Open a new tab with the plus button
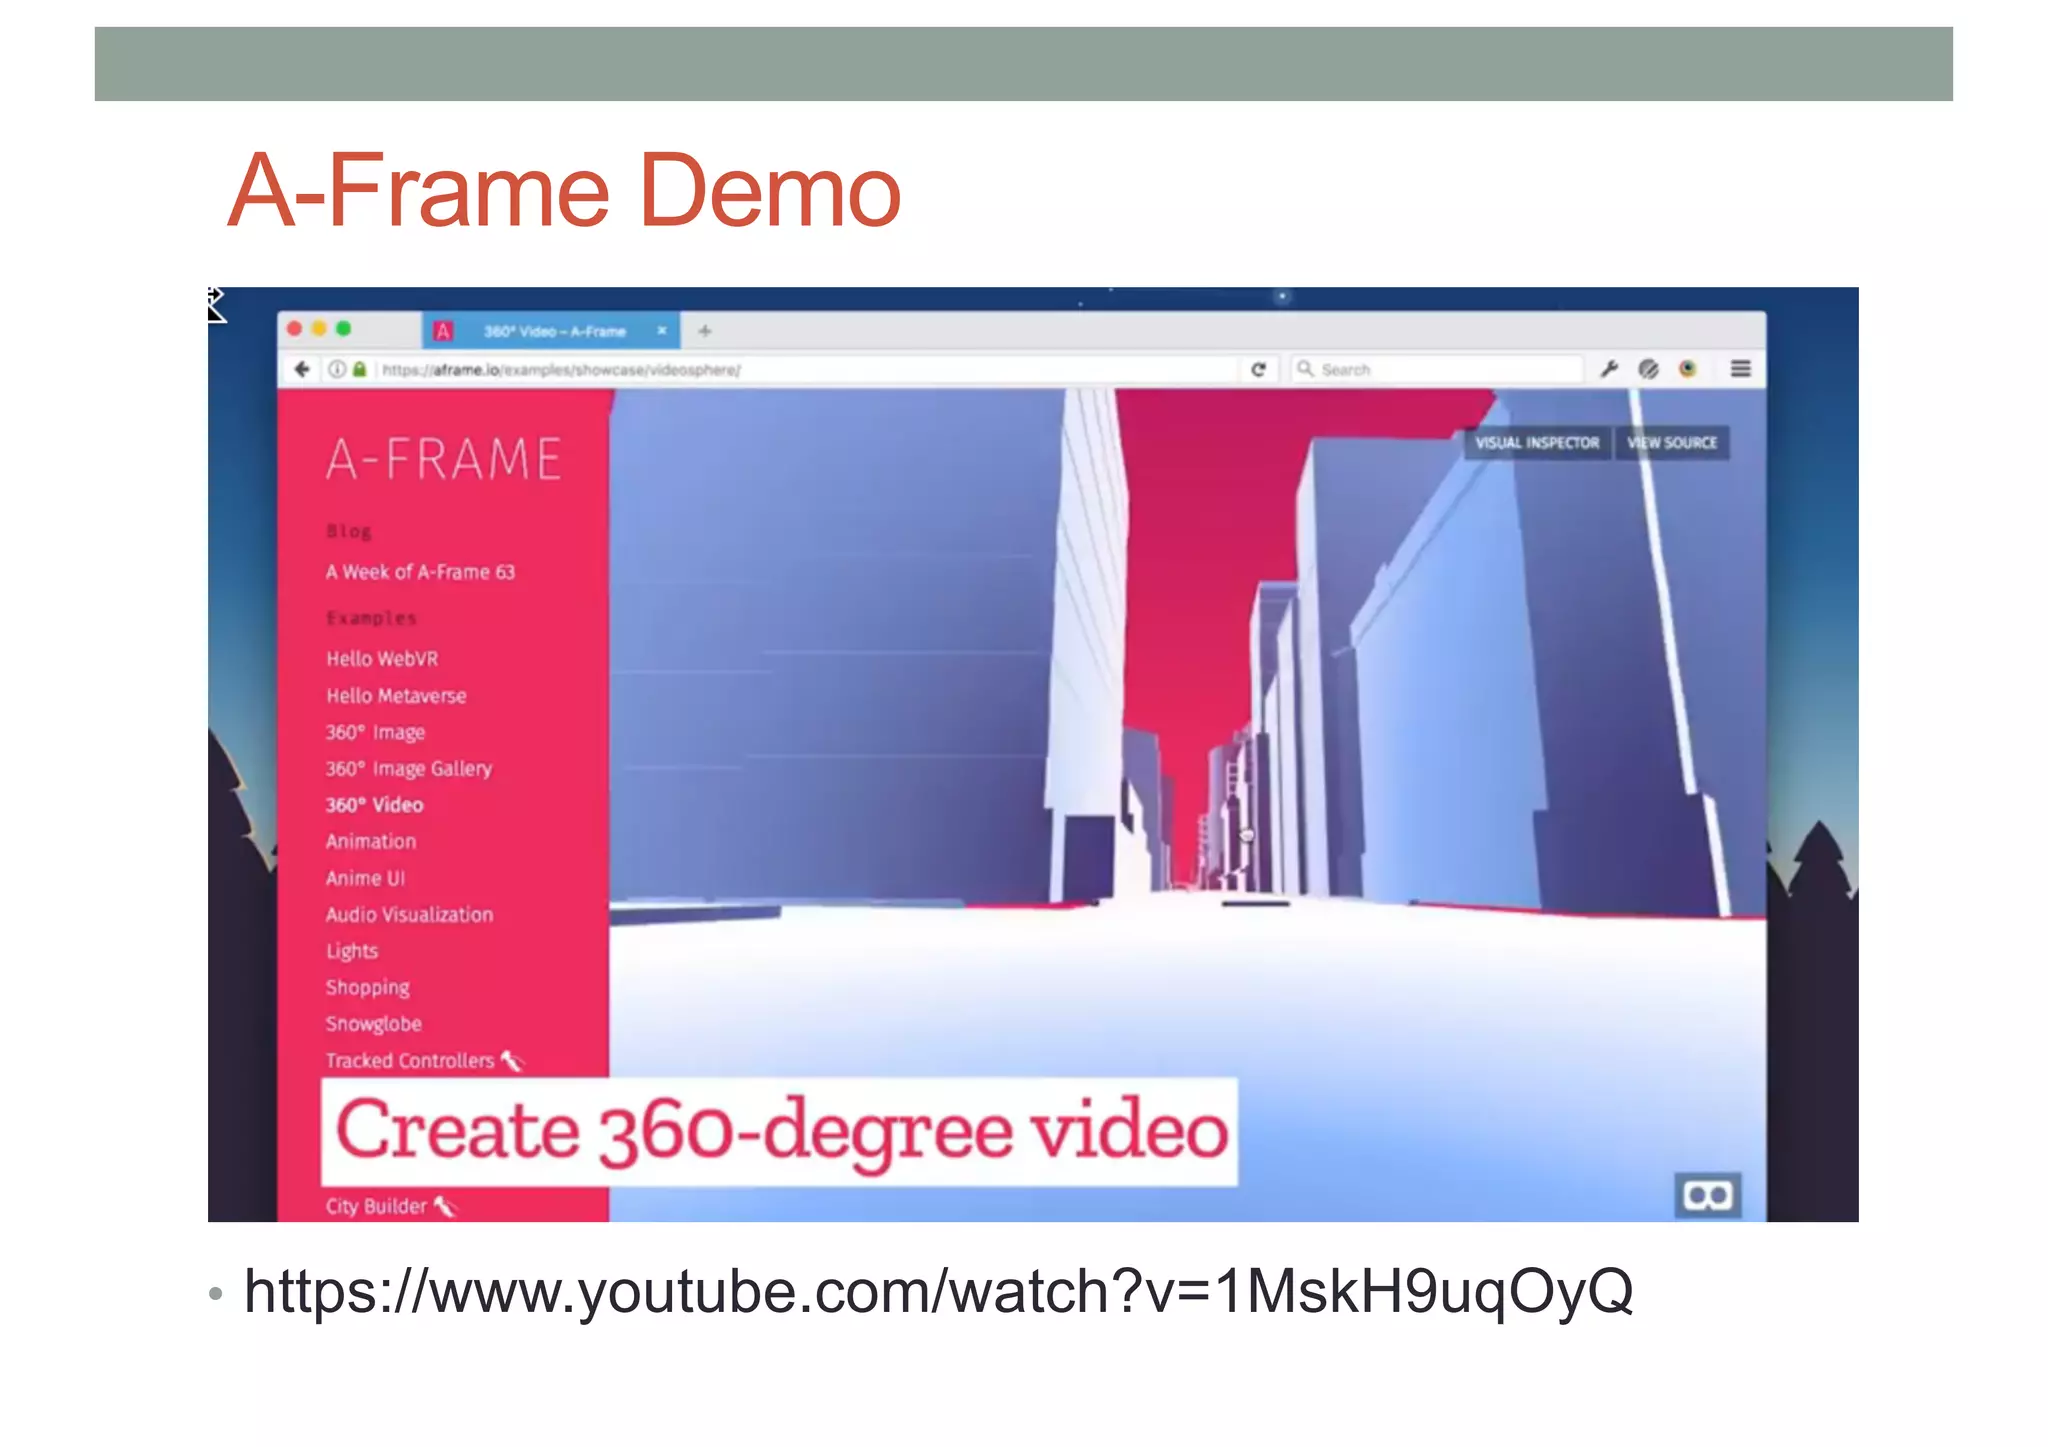The image size is (2048, 1447). point(705,331)
